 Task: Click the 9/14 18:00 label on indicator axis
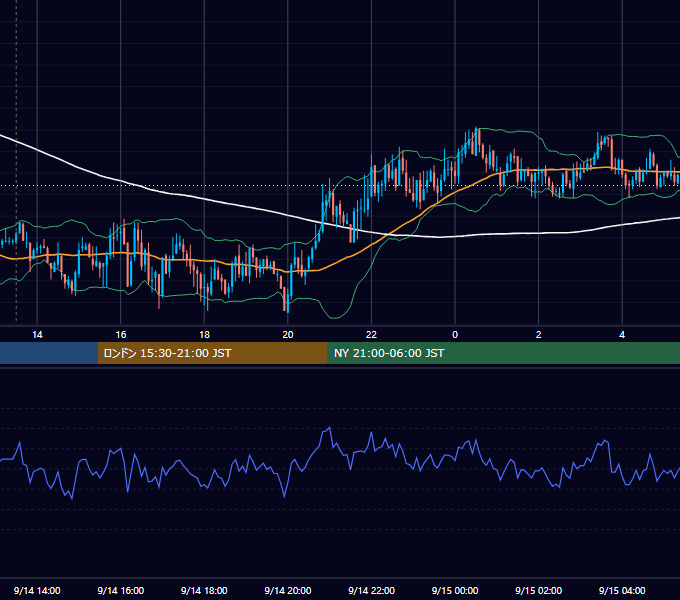(204, 590)
